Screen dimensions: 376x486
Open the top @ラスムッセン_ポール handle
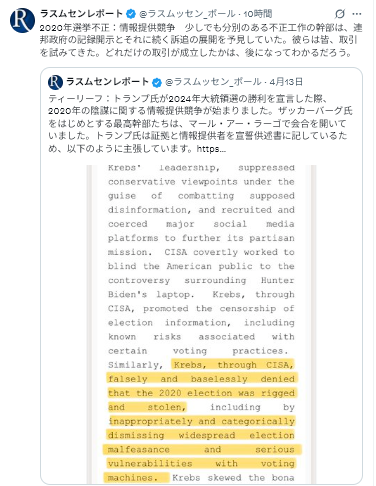[x=187, y=14]
